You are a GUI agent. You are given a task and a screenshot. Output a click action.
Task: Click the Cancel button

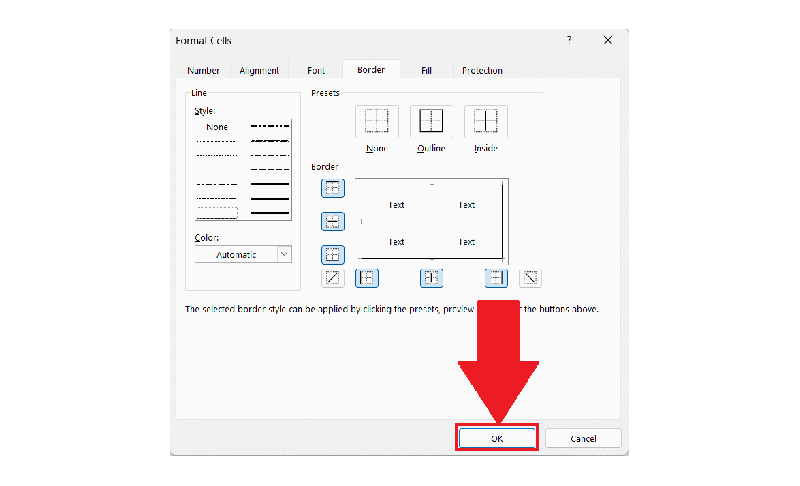pyautogui.click(x=583, y=439)
